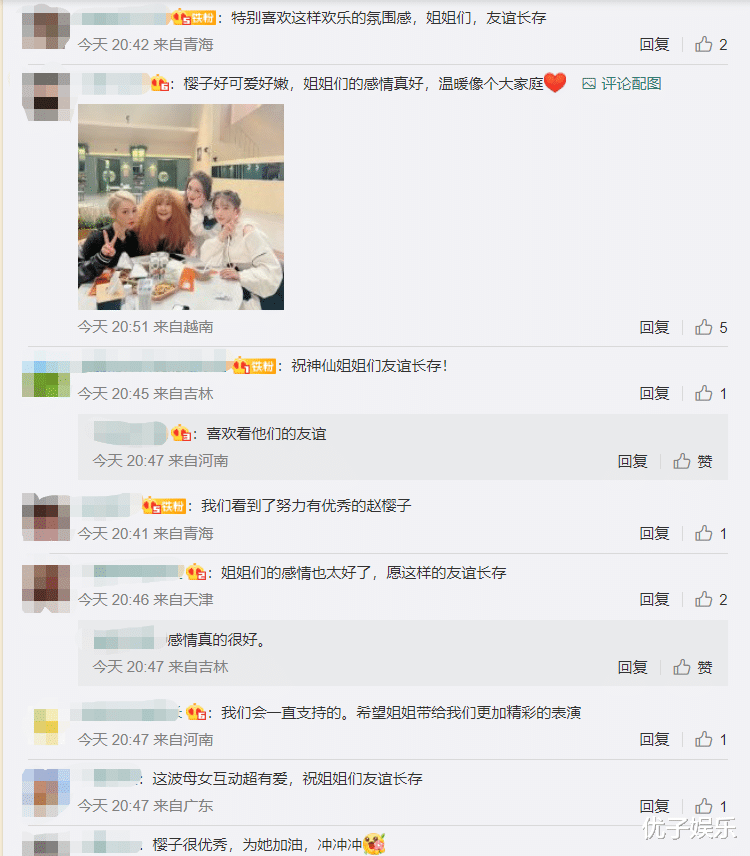
Task: Reply to the Tianjin 20:46 comment
Action: tap(654, 599)
